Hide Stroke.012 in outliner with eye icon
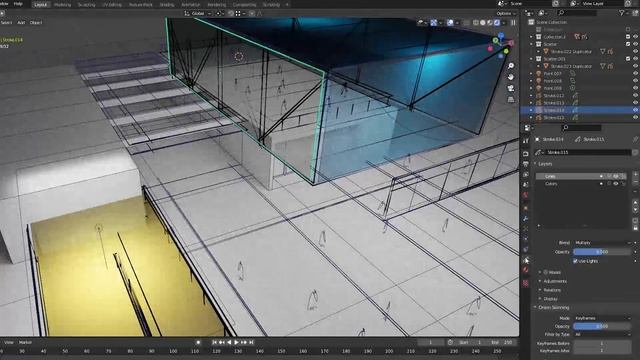640x360 pixels. (x=635, y=96)
